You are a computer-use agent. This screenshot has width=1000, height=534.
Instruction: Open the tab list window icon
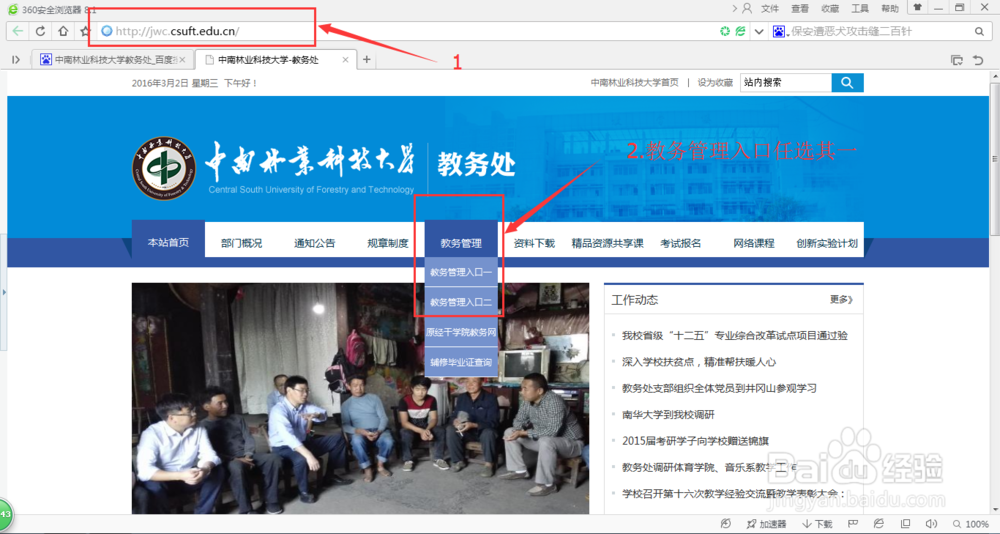[957, 60]
